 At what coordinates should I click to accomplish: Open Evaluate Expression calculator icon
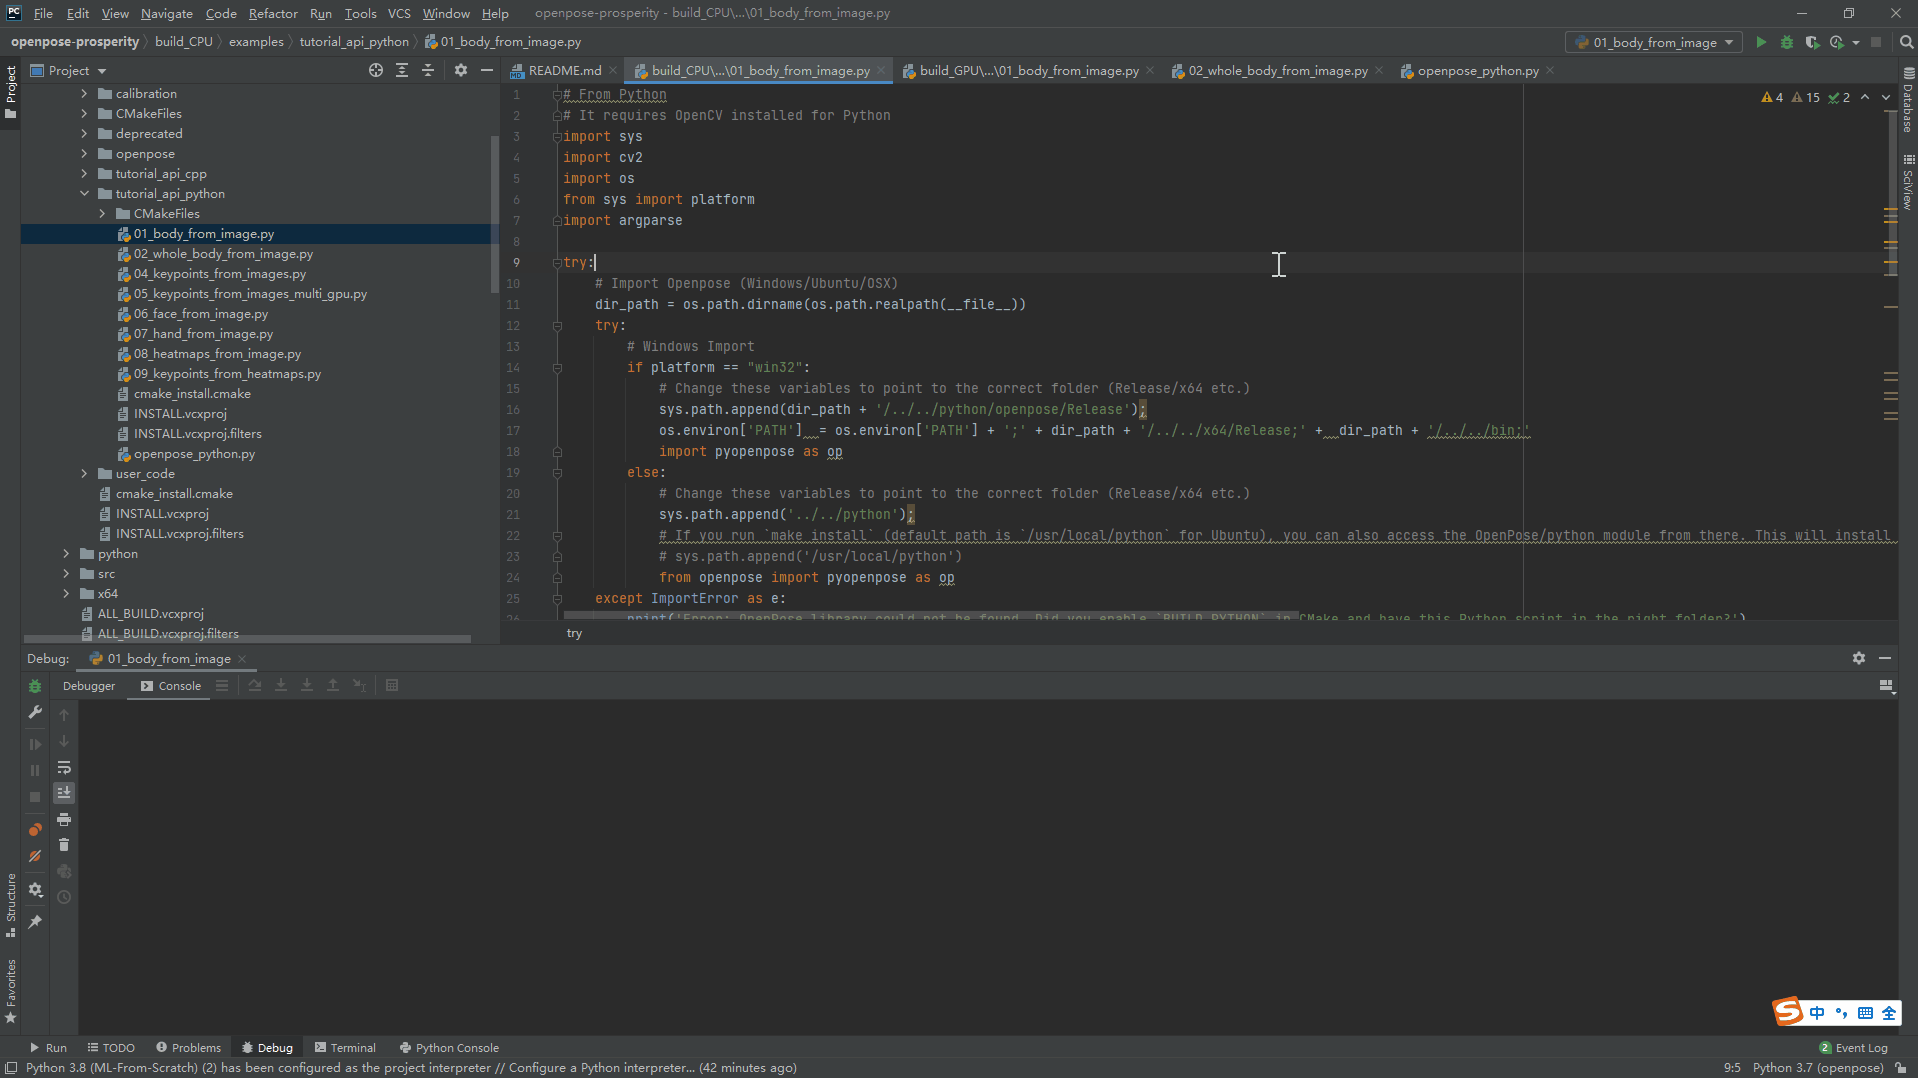(x=392, y=685)
